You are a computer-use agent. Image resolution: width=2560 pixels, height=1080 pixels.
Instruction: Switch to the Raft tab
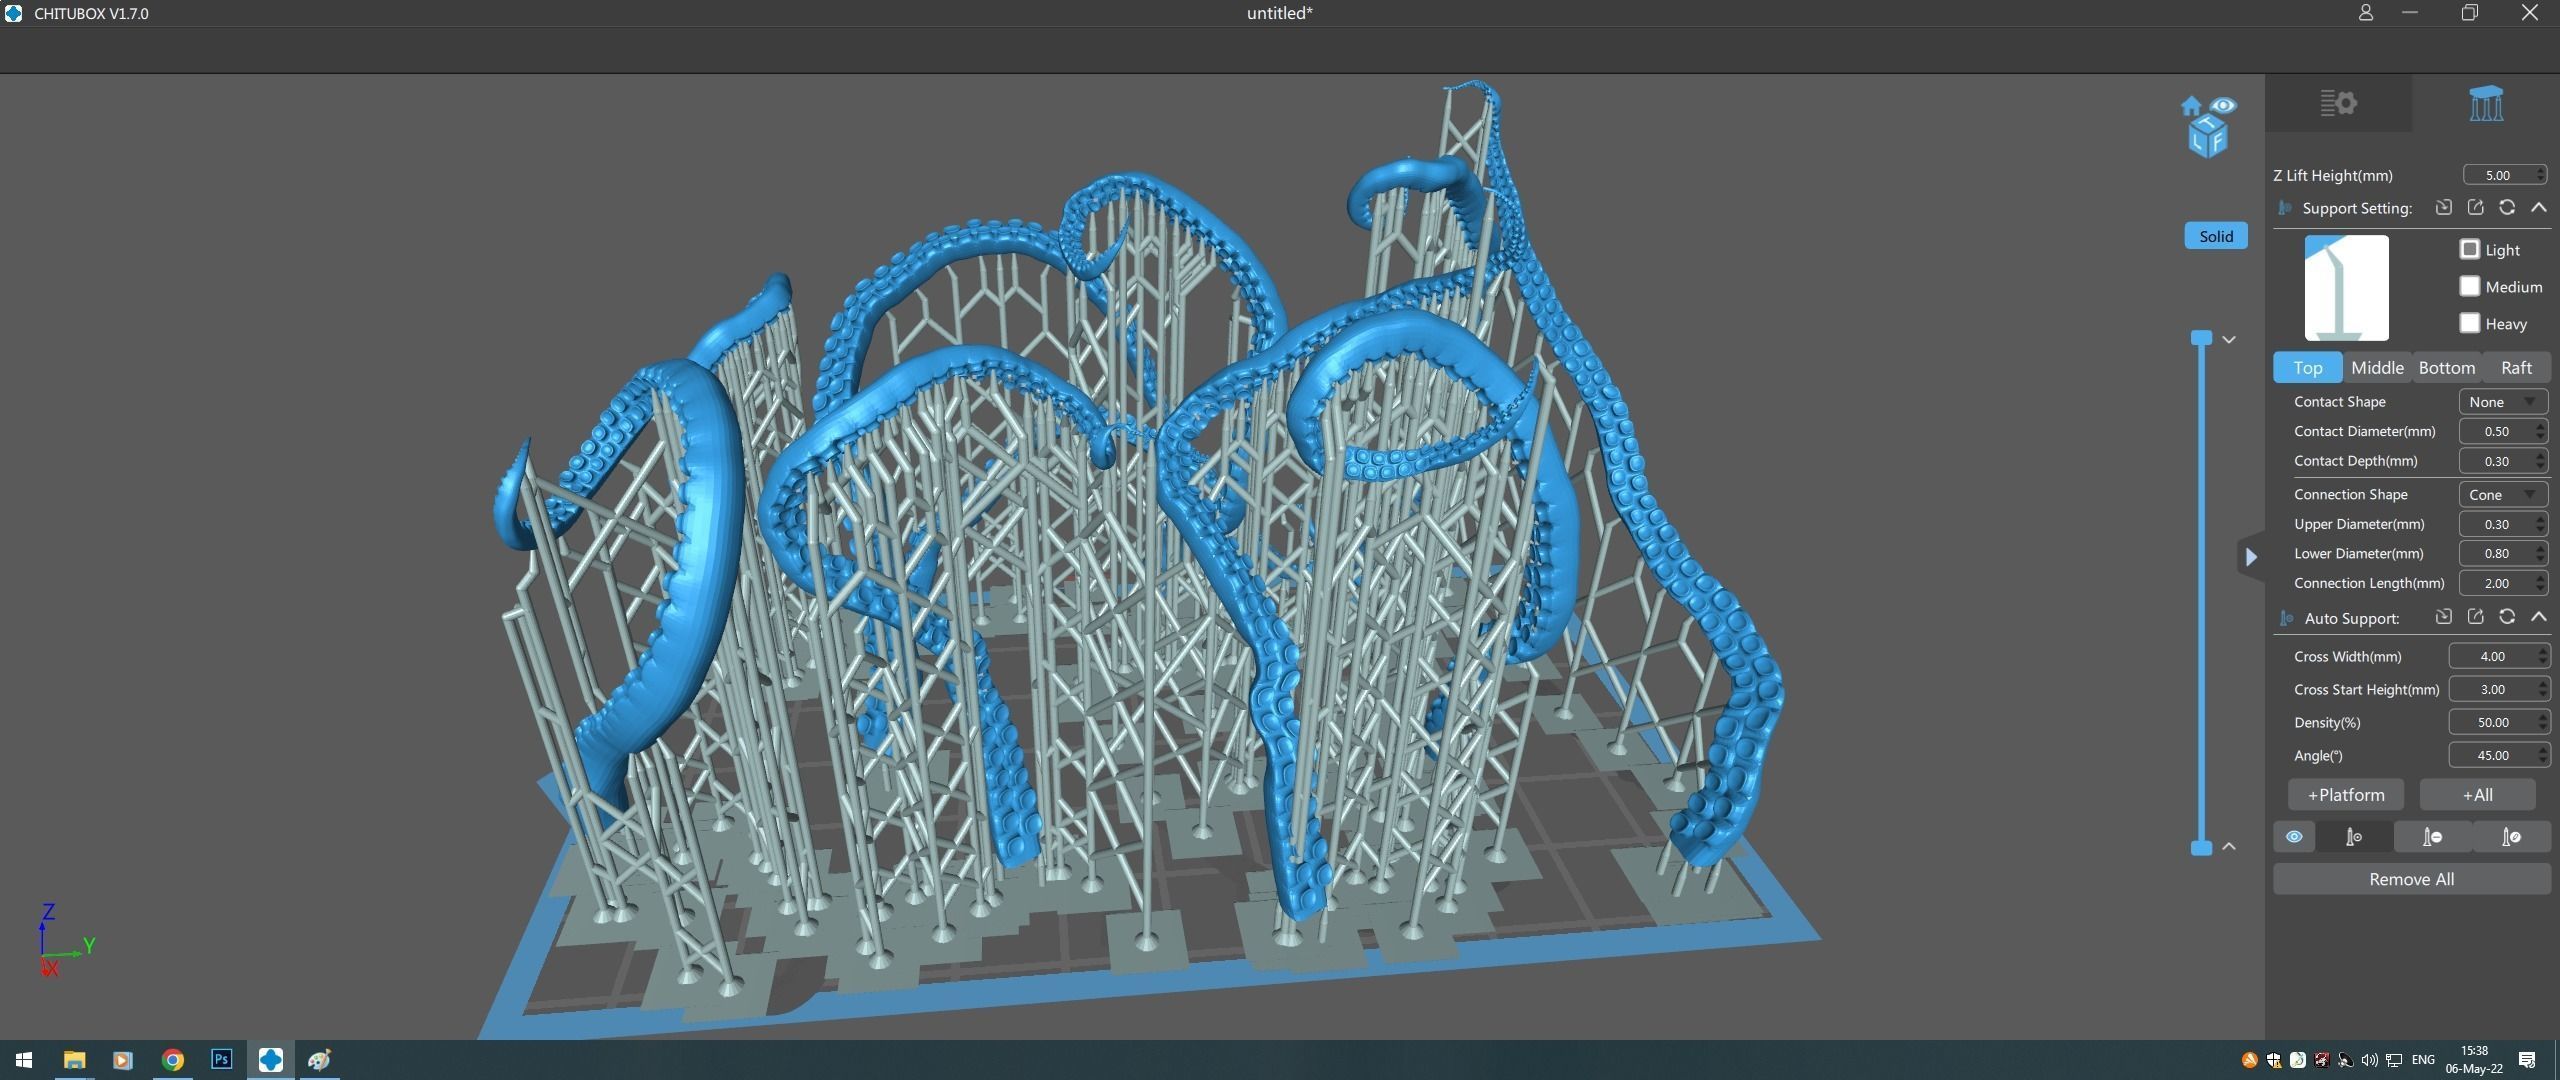tap(2516, 368)
